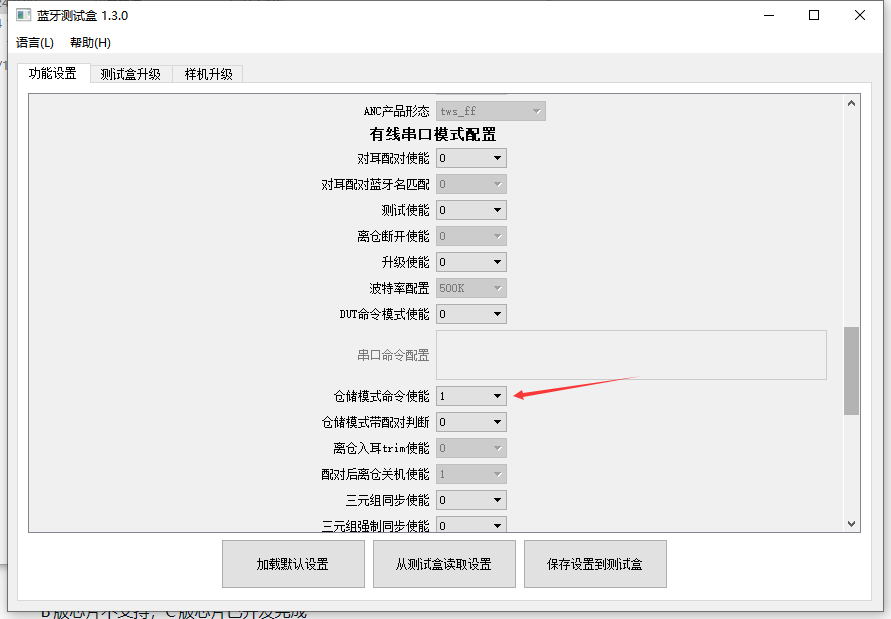Open the 升级使能 dropdown

click(x=471, y=262)
